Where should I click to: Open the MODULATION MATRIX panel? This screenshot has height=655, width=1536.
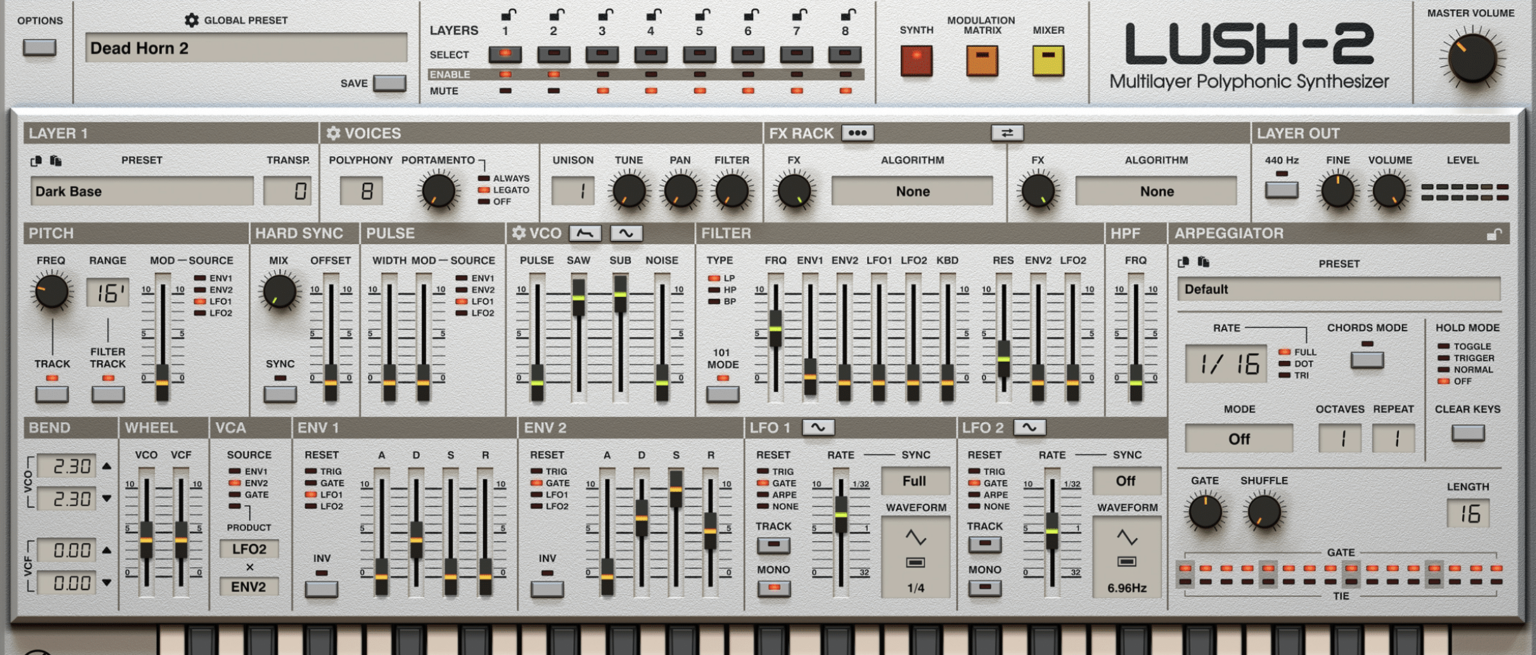[981, 61]
